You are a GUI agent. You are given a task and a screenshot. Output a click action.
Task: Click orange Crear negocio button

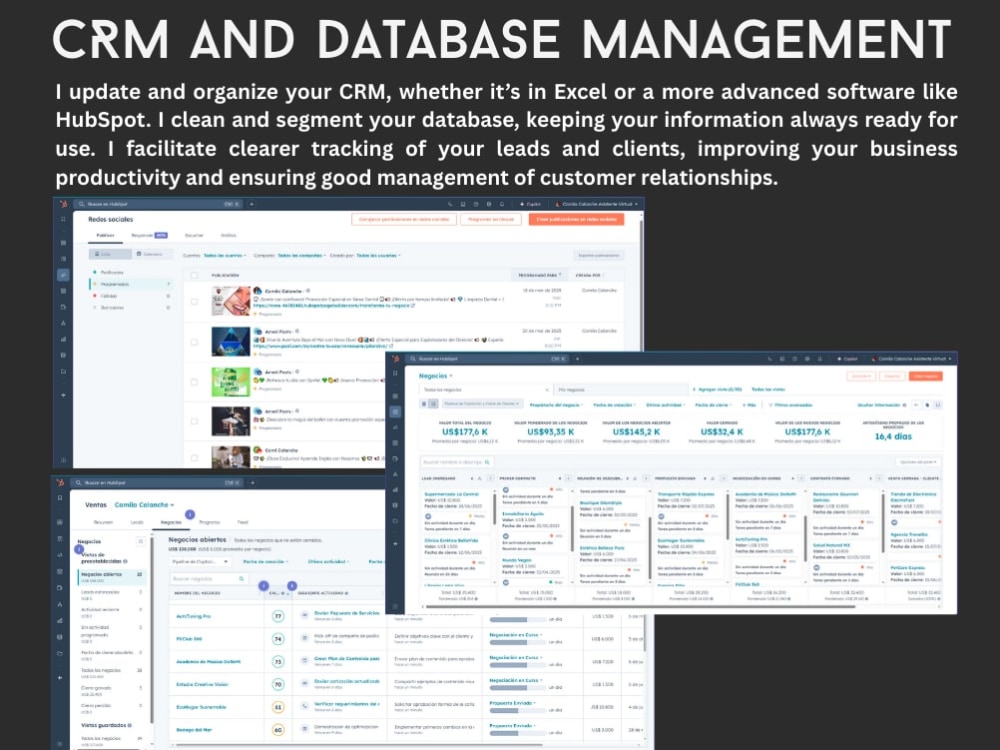925,376
